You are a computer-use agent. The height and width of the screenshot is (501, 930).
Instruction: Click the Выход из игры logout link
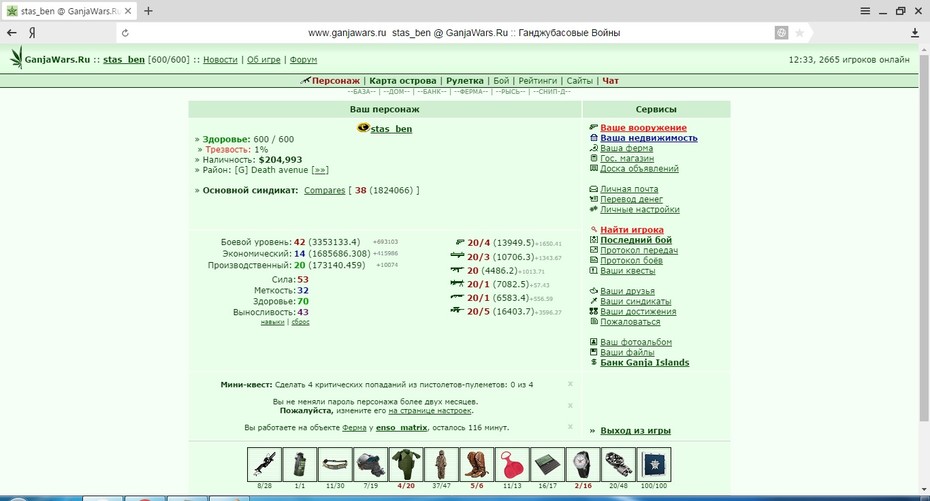click(635, 431)
